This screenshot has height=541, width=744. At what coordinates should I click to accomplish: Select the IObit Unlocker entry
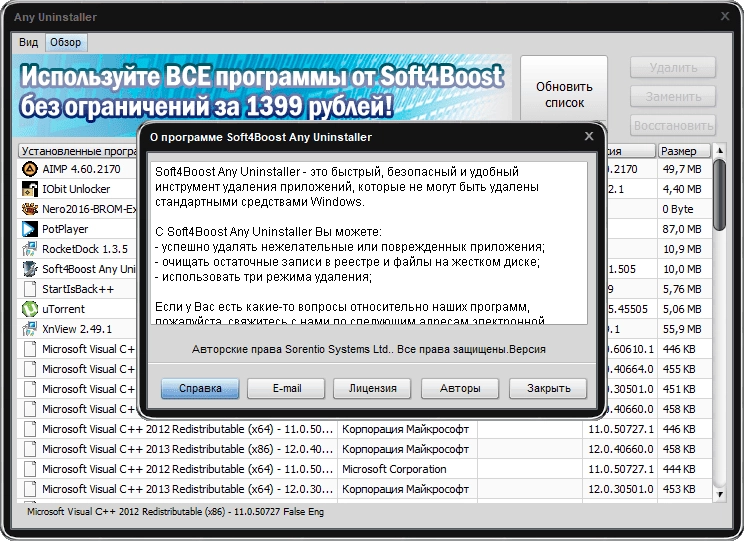[x=76, y=189]
